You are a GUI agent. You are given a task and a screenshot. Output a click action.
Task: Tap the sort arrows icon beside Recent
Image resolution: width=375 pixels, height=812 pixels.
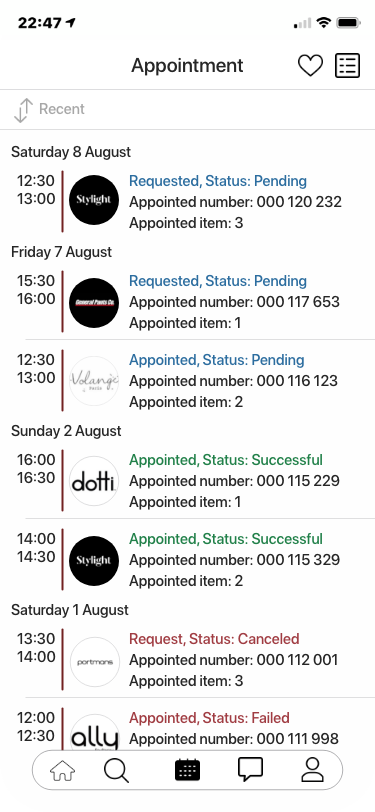tap(22, 110)
